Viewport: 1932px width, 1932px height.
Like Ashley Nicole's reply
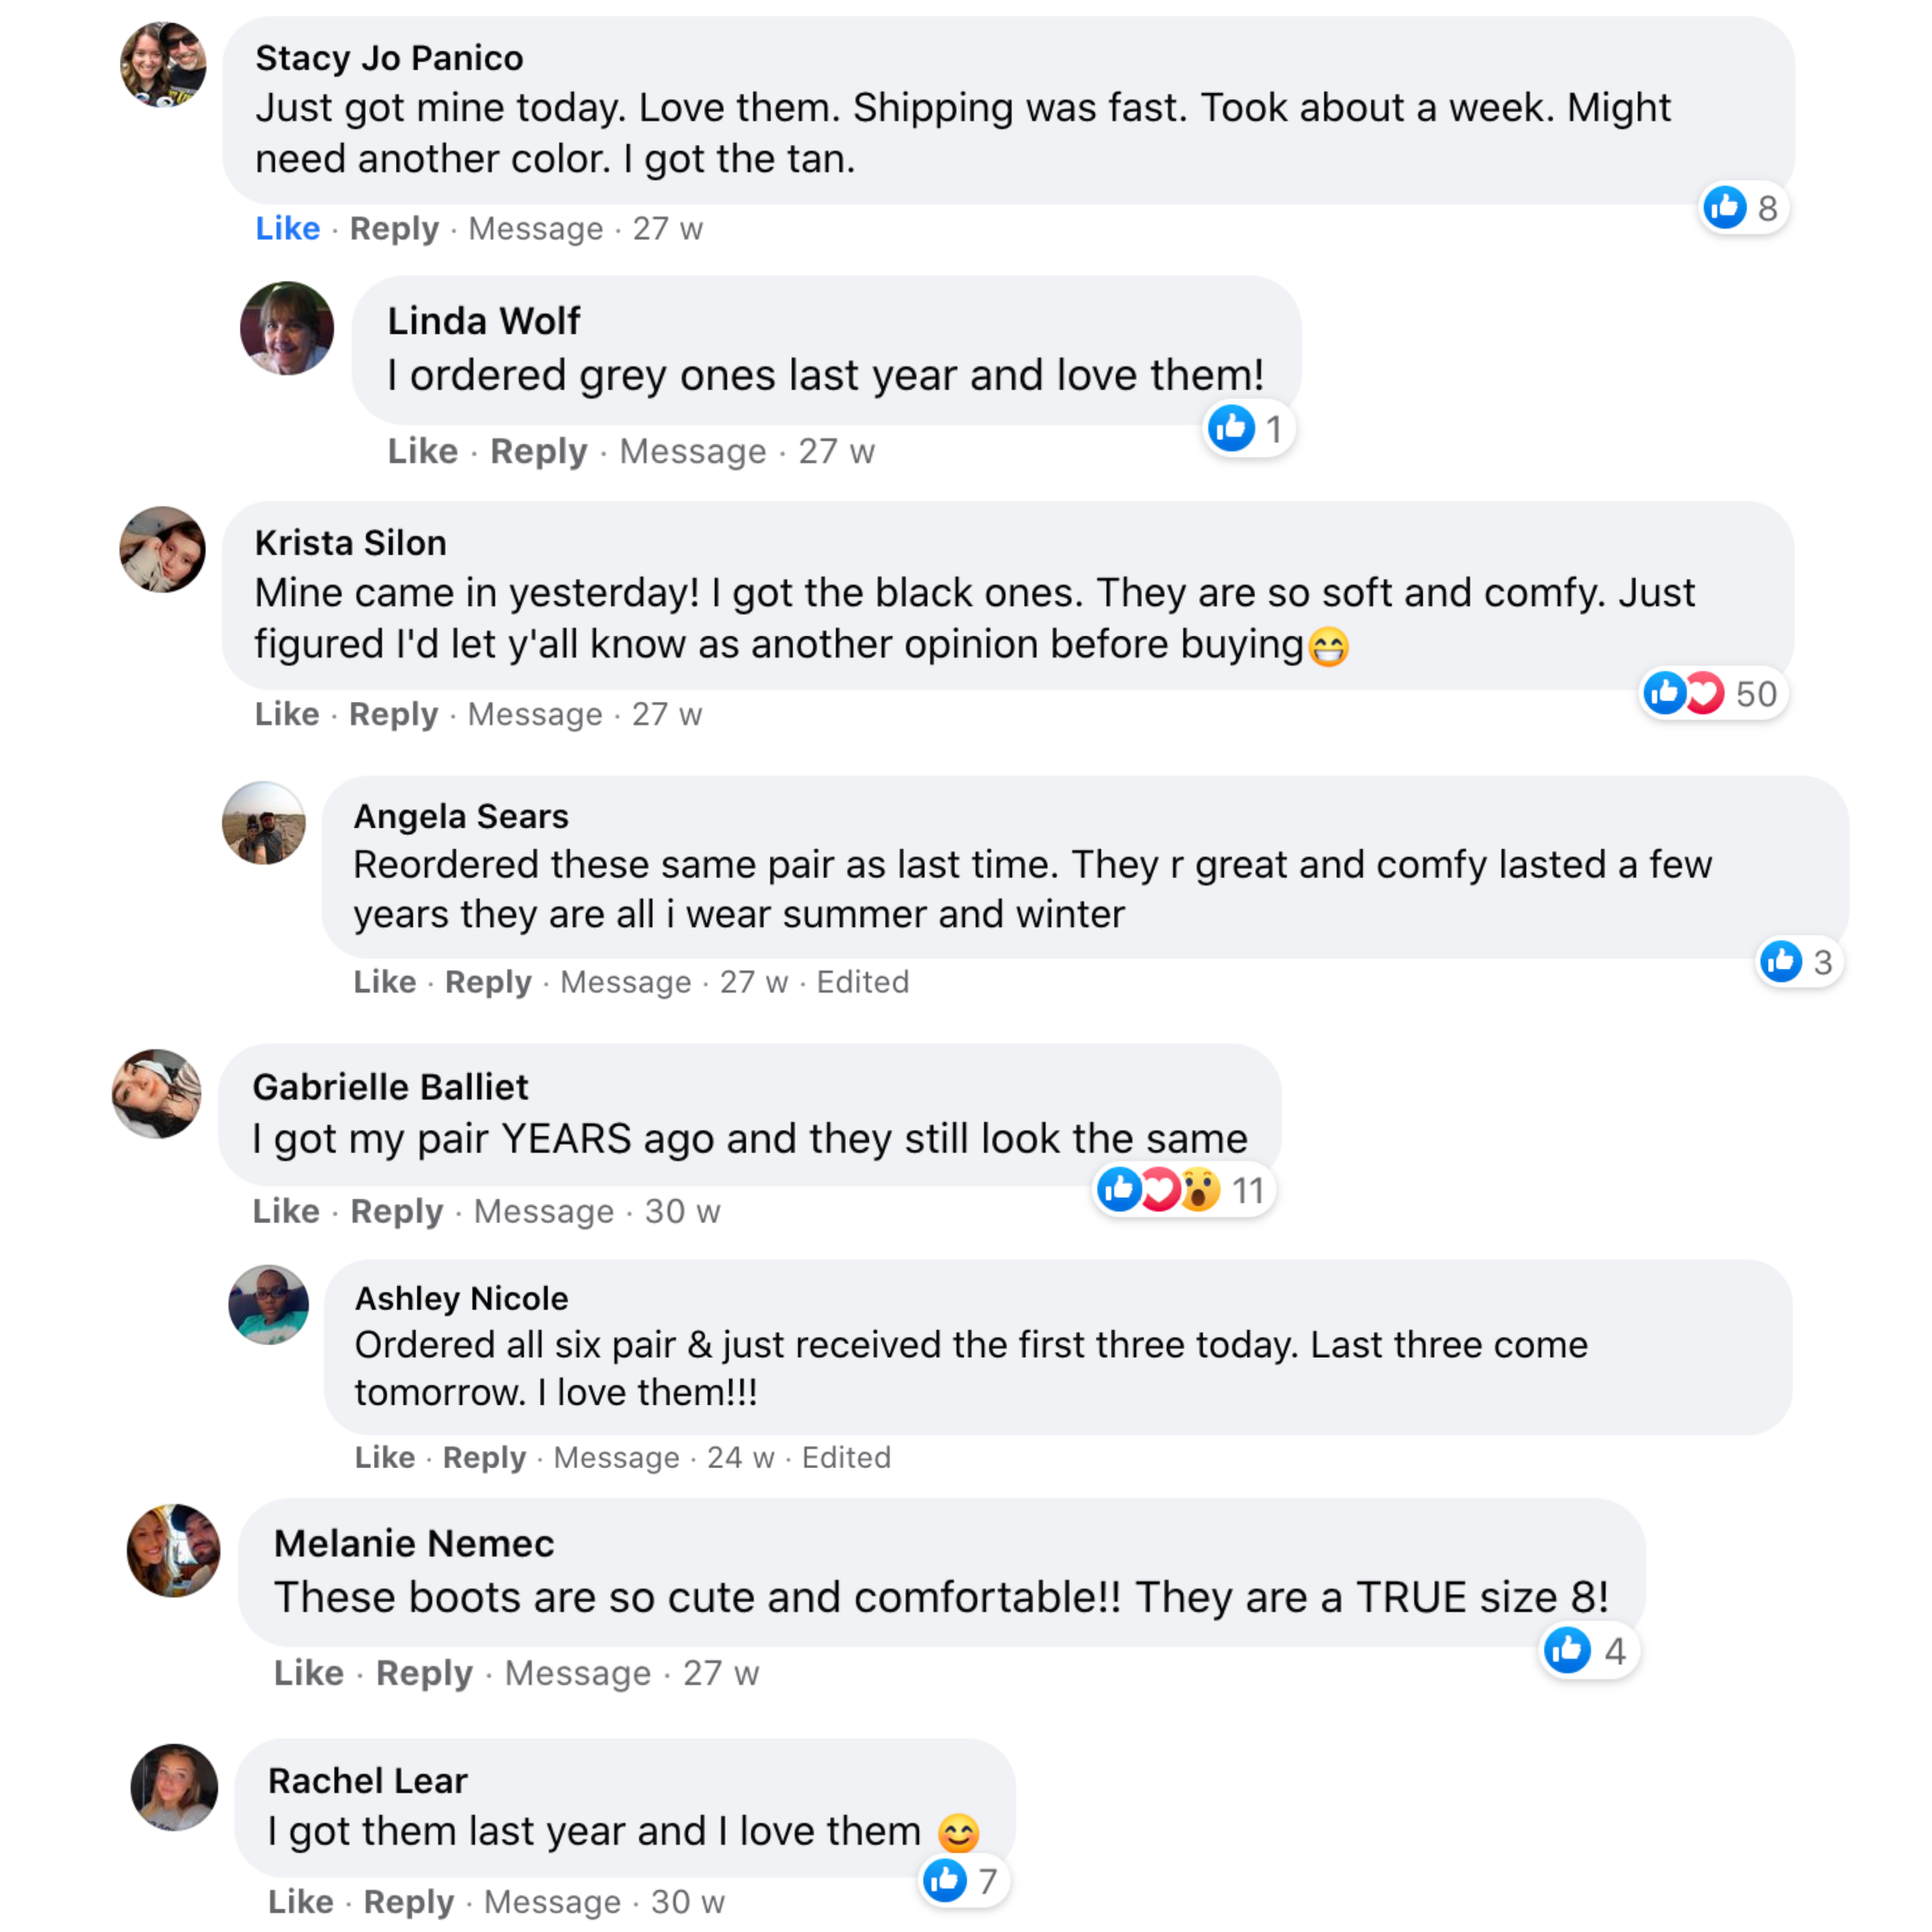(x=384, y=1457)
